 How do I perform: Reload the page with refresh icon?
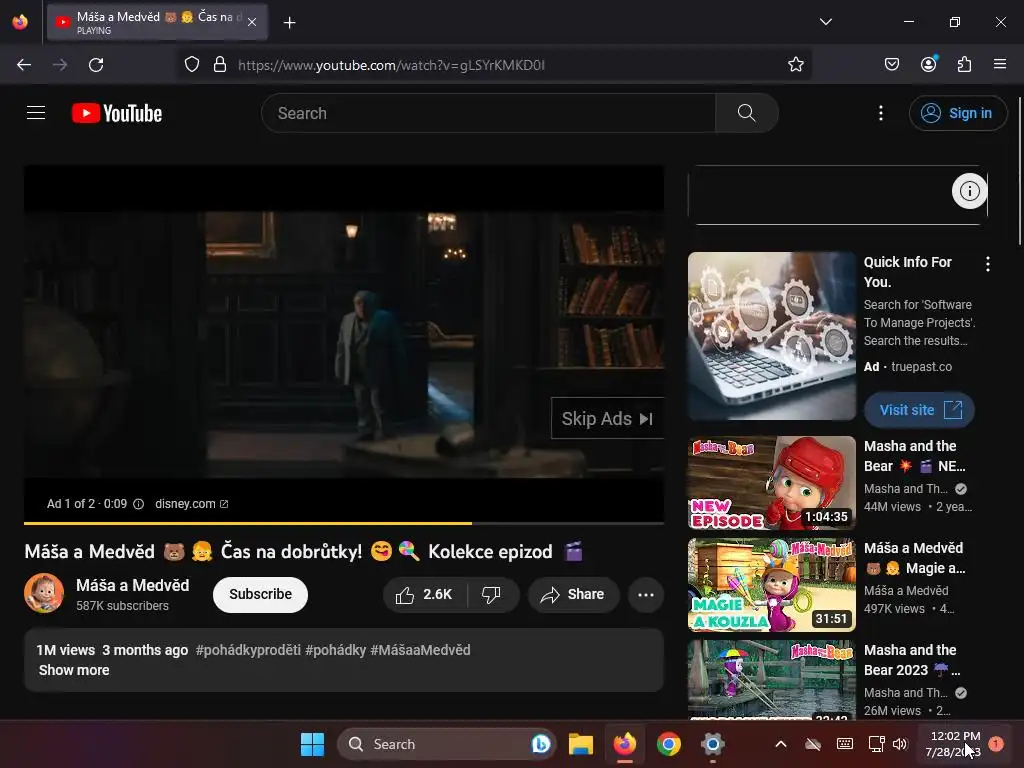[x=96, y=65]
